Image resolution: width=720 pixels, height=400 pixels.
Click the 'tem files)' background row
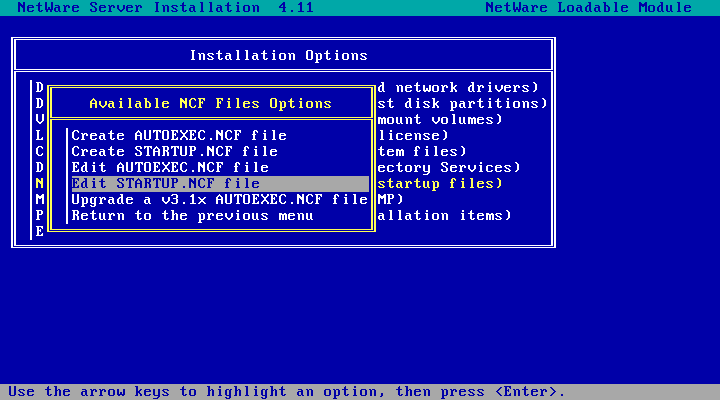[x=422, y=152]
